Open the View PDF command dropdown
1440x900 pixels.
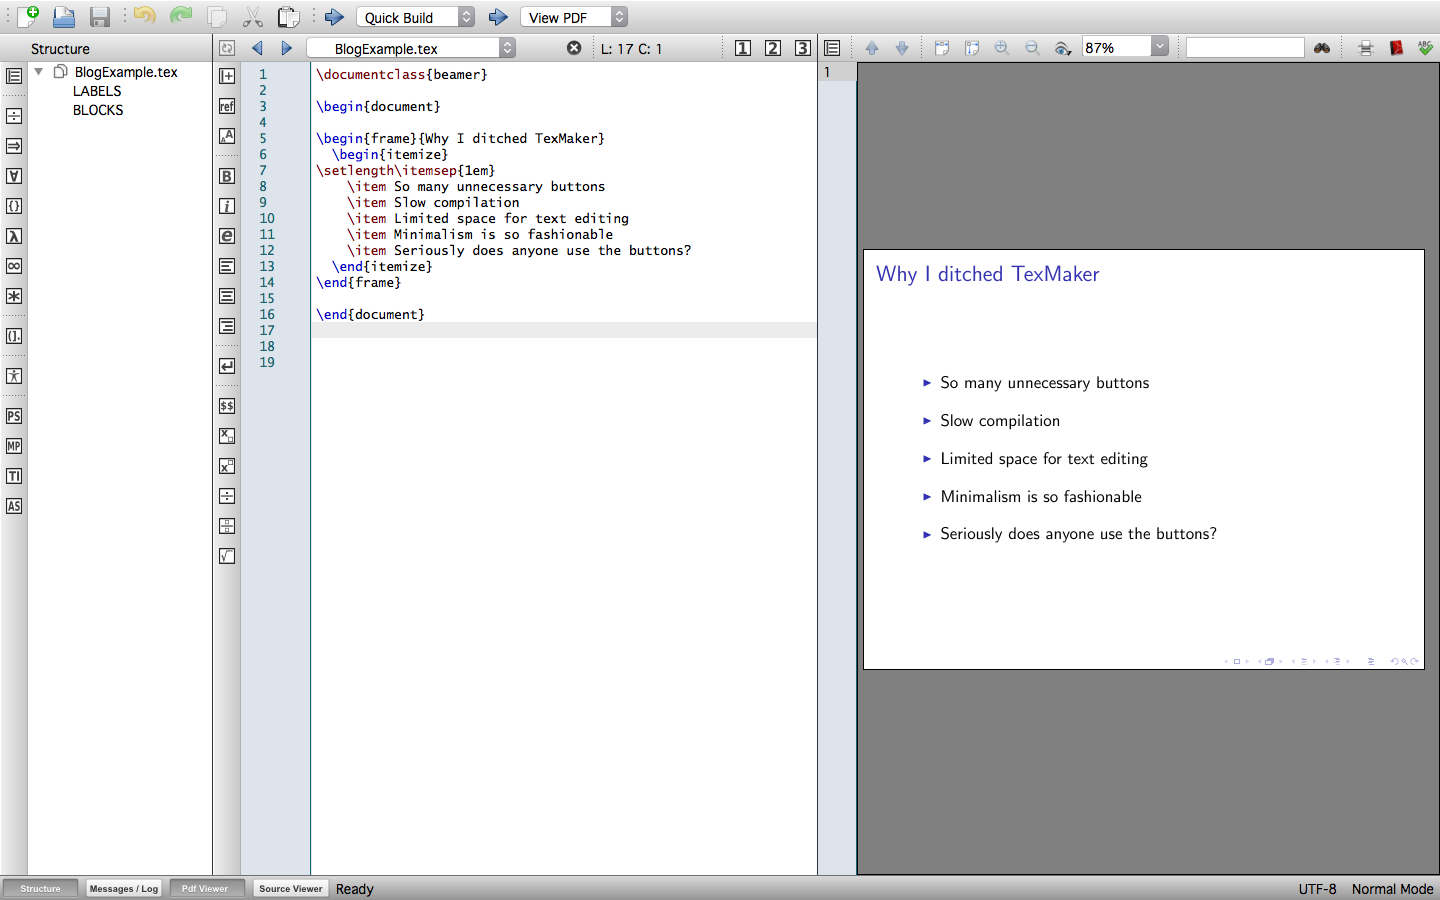[x=574, y=17]
